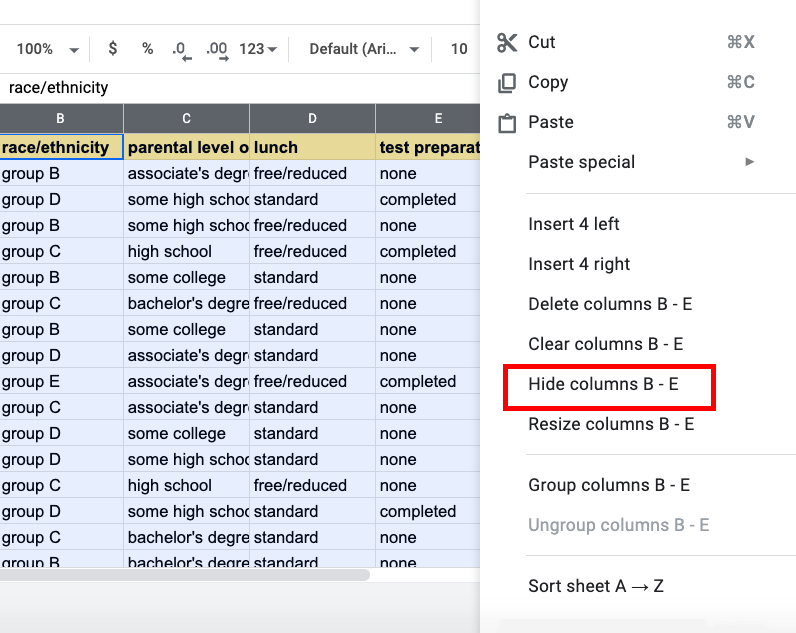Click the Paste clipboard icon
Image resolution: width=796 pixels, height=633 pixels.
pos(507,123)
